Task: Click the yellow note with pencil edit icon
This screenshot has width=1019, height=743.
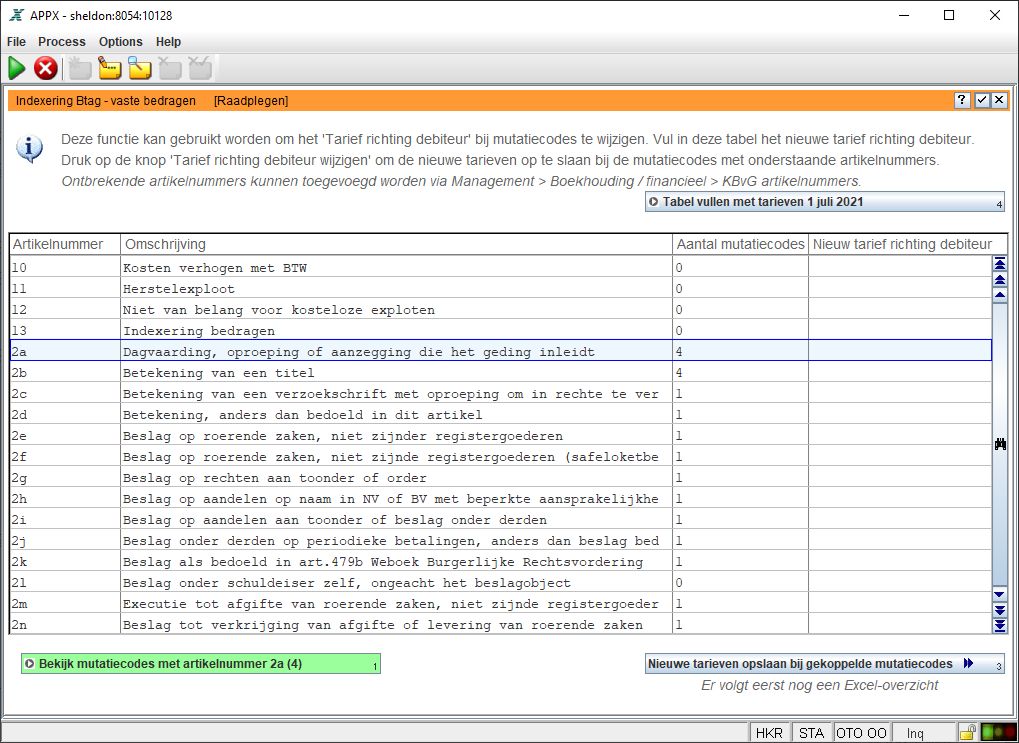Action: (110, 68)
